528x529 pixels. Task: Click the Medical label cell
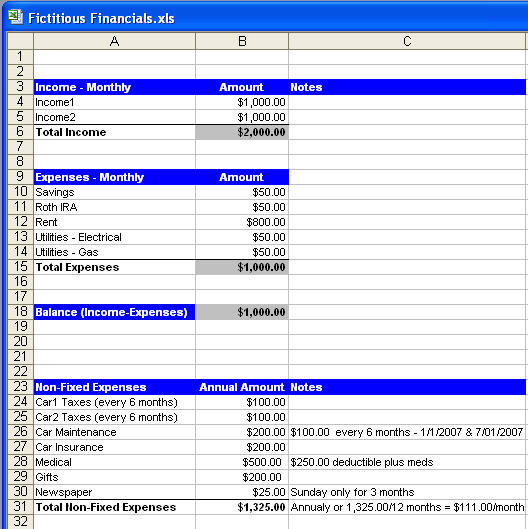point(114,462)
